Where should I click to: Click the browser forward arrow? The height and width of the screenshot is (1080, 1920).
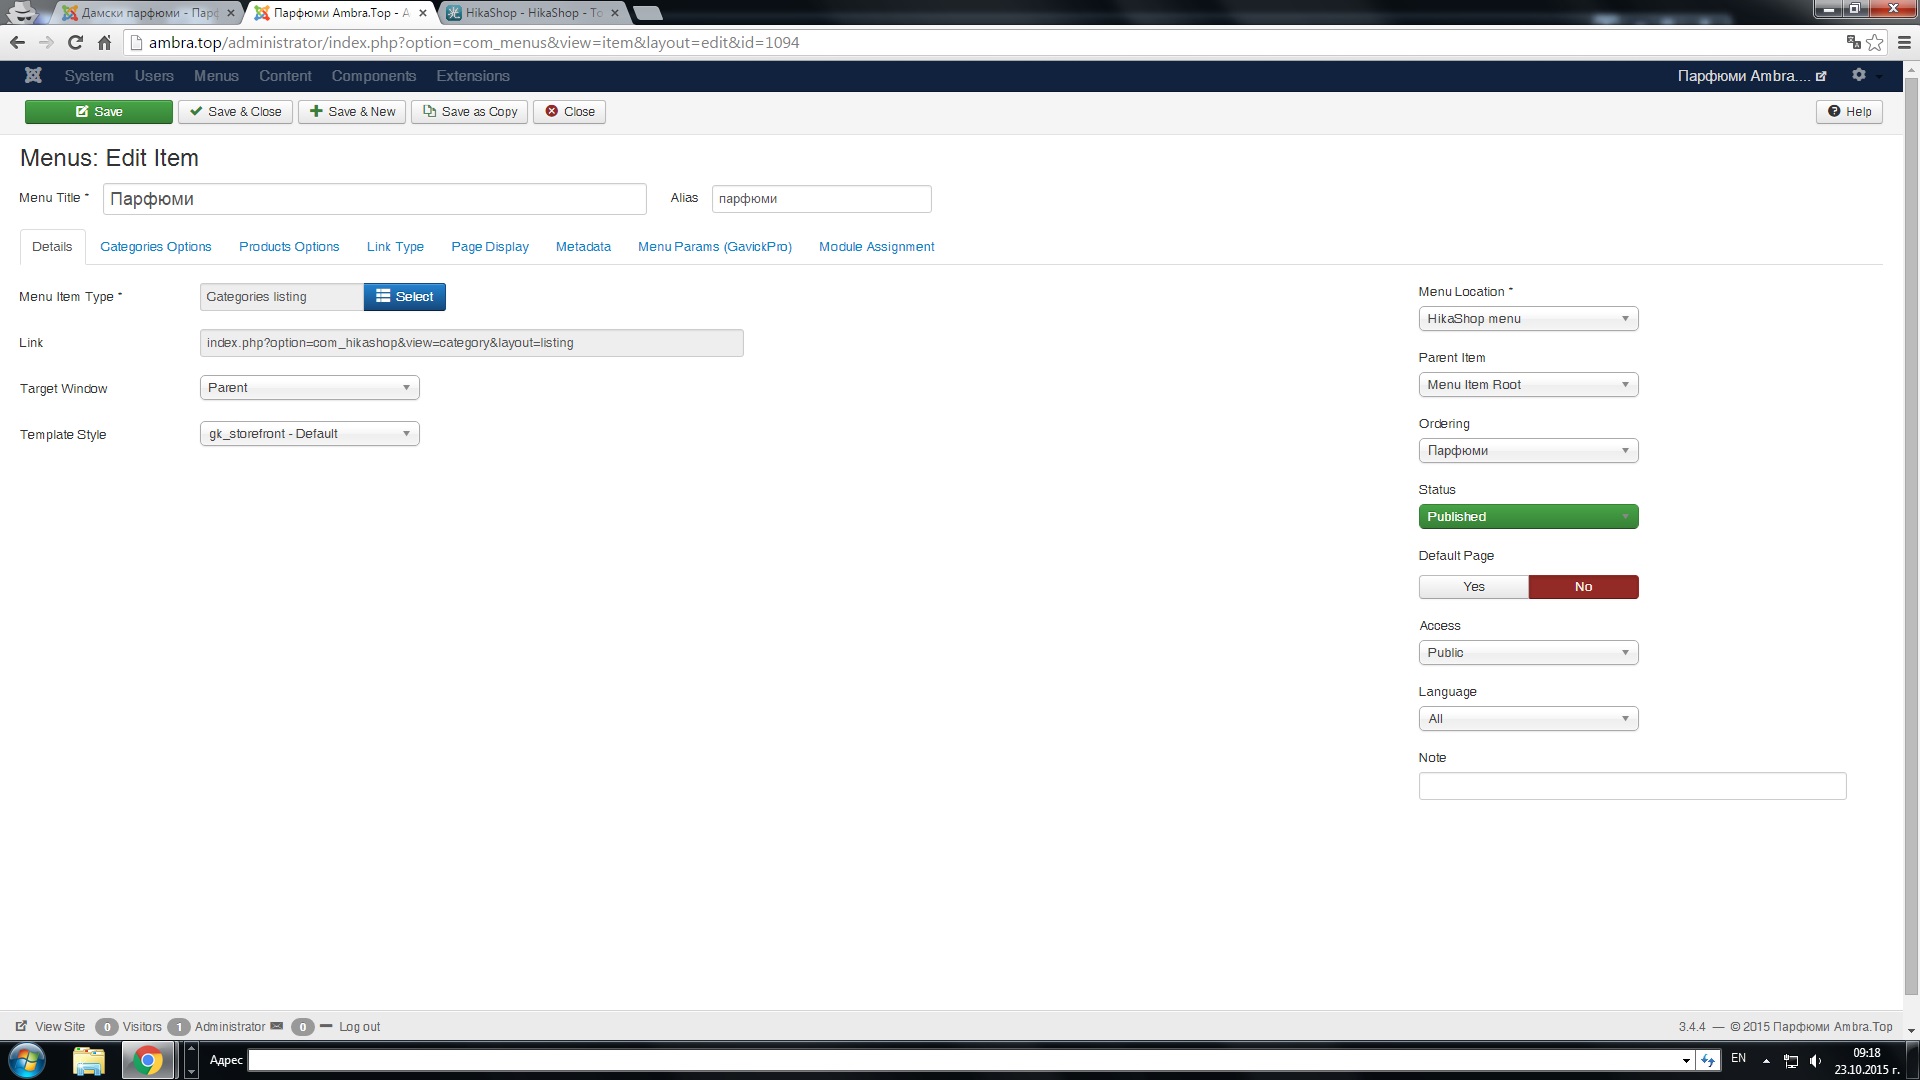[46, 42]
